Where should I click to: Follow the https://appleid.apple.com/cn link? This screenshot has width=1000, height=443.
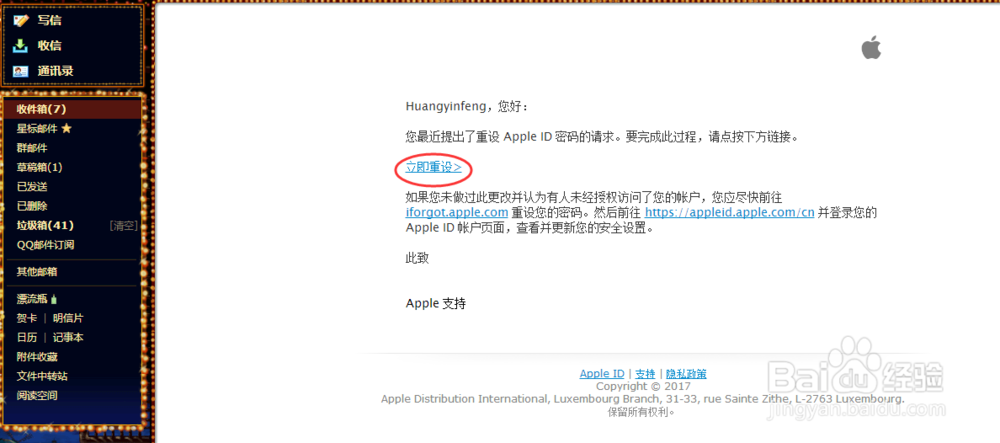tap(730, 212)
